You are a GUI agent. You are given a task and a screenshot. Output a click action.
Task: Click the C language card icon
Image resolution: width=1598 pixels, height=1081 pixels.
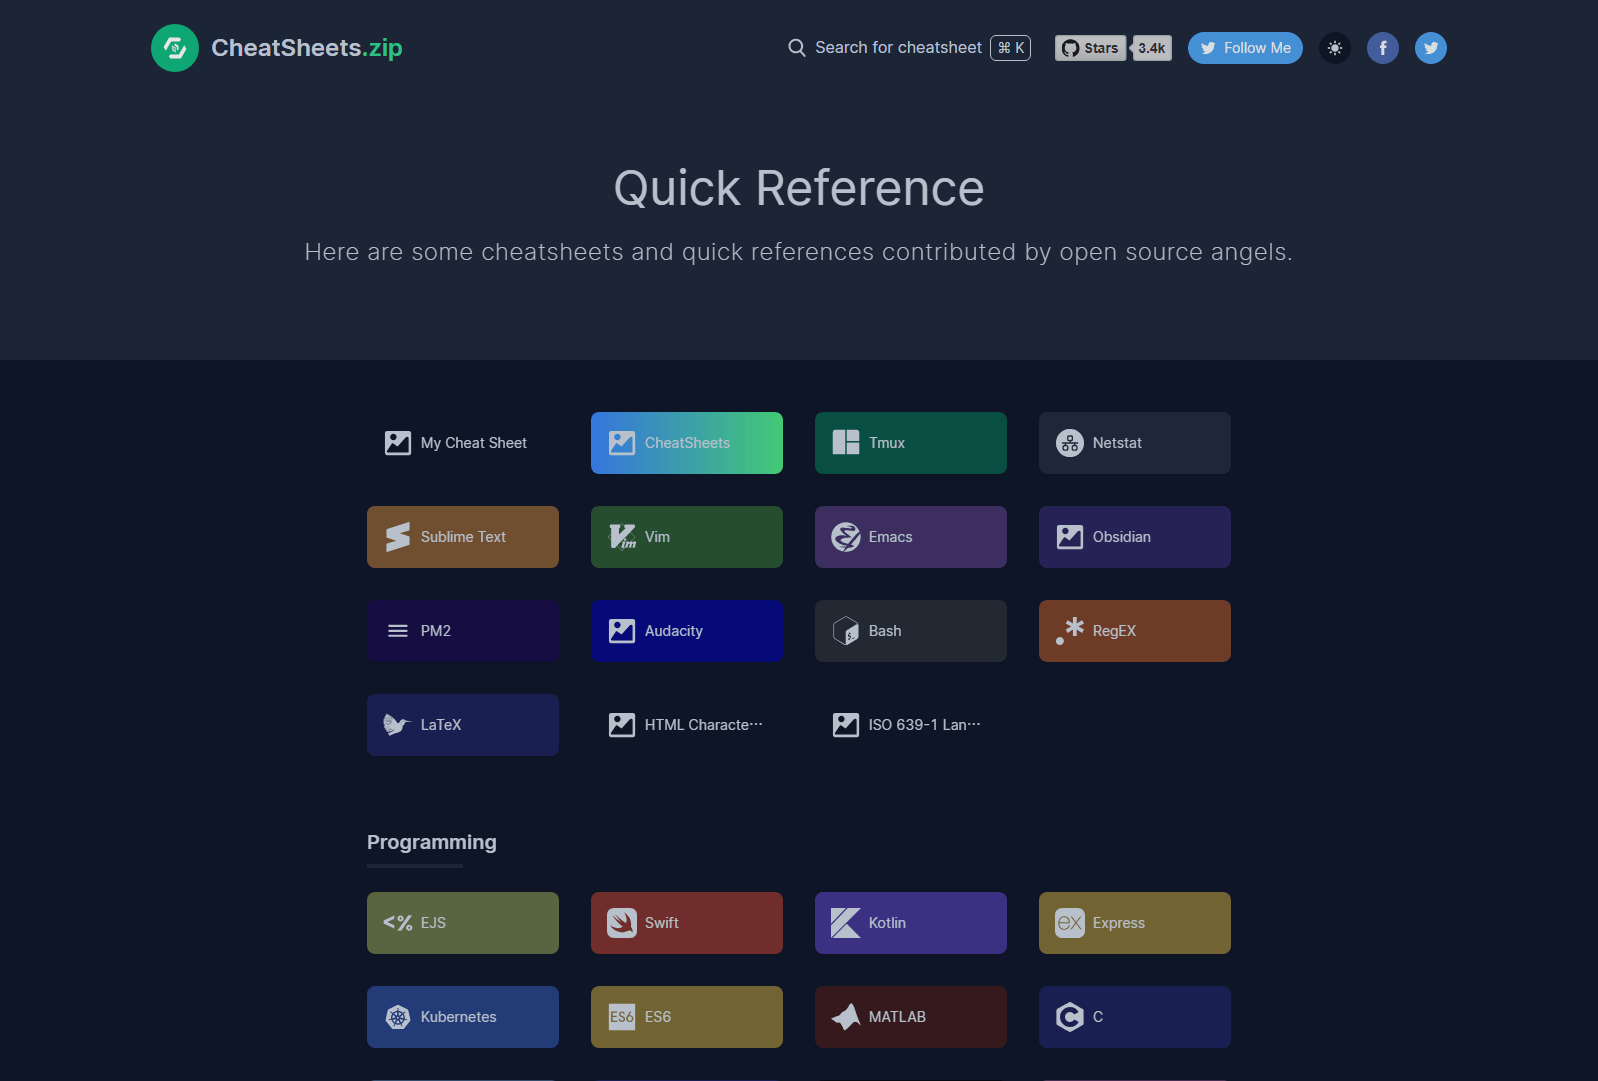[x=1070, y=1017]
